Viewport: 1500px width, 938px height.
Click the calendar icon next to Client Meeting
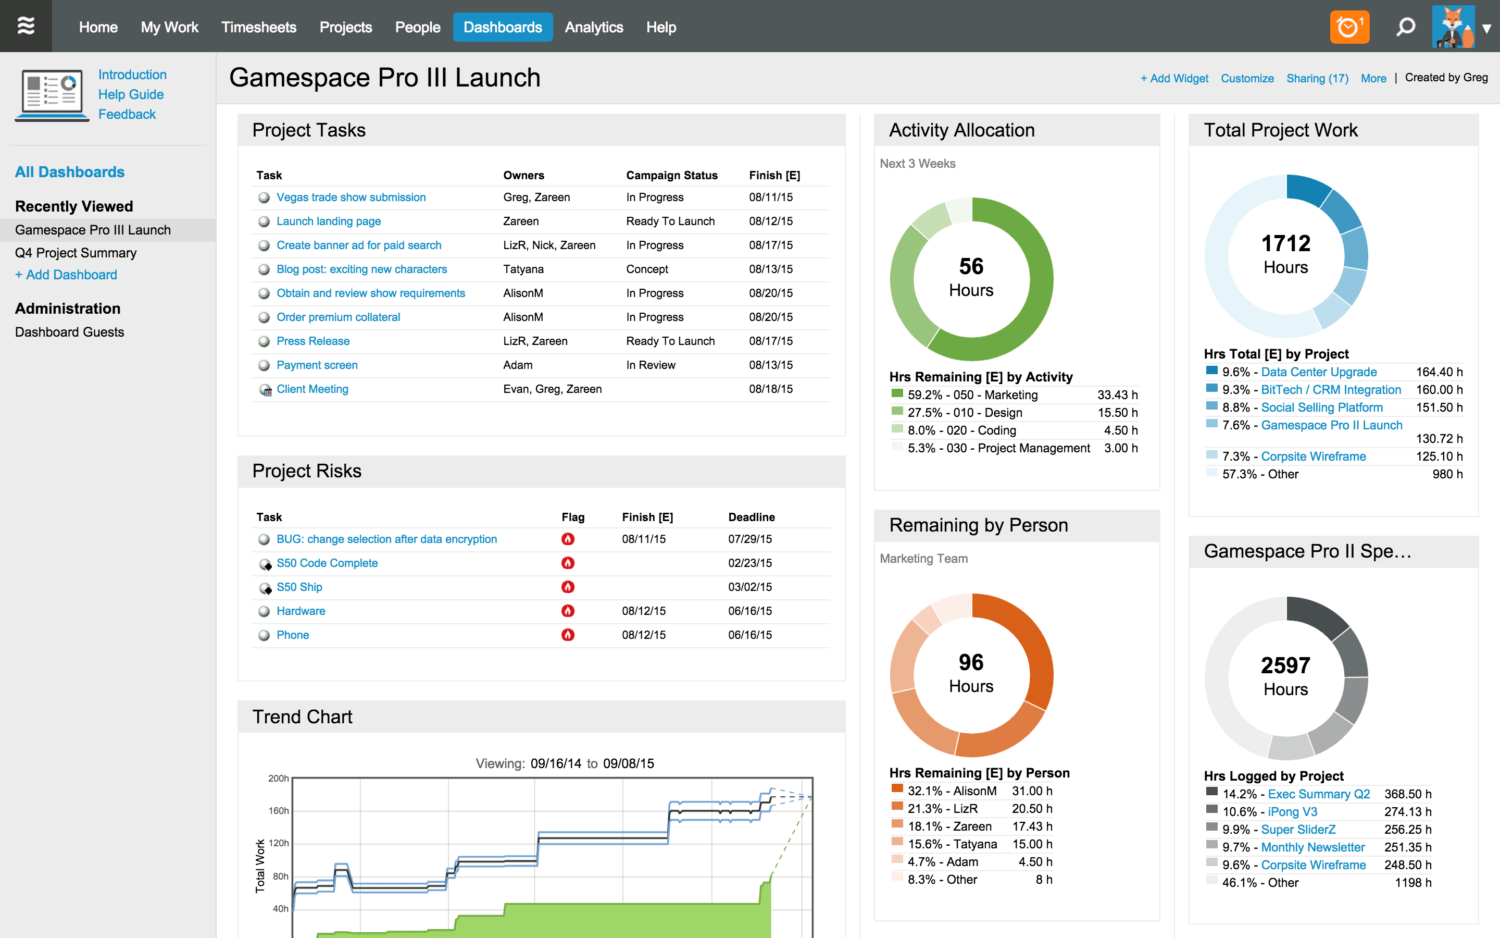pyautogui.click(x=263, y=389)
